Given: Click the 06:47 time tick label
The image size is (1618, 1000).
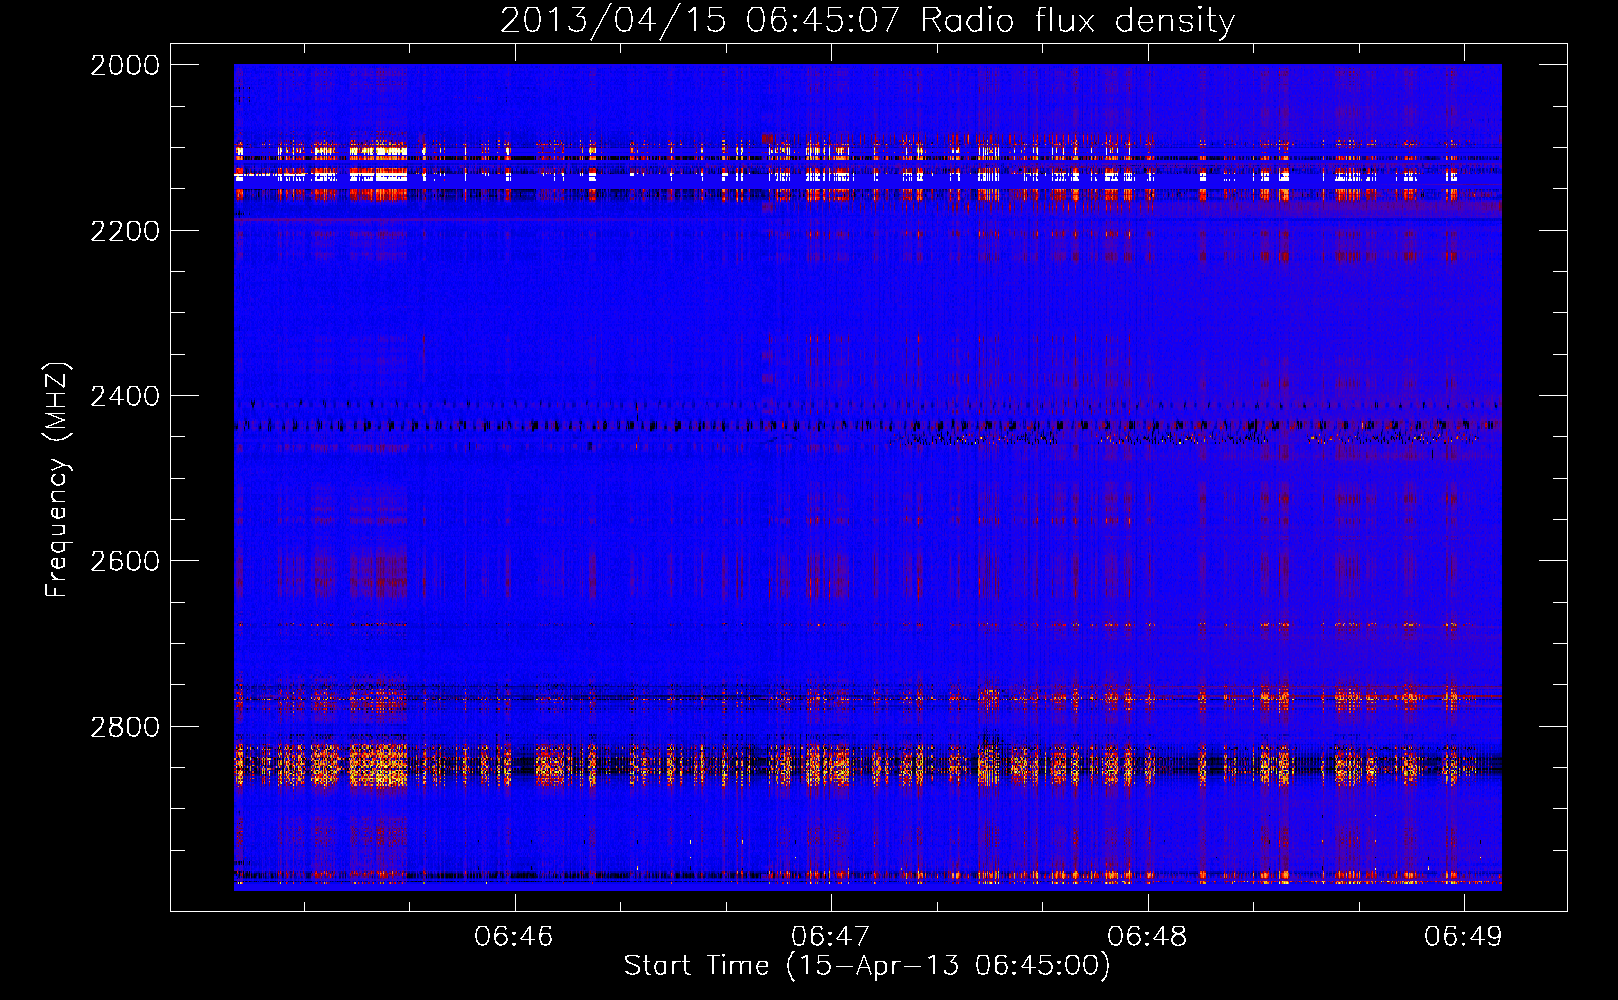Looking at the screenshot, I should [x=830, y=936].
